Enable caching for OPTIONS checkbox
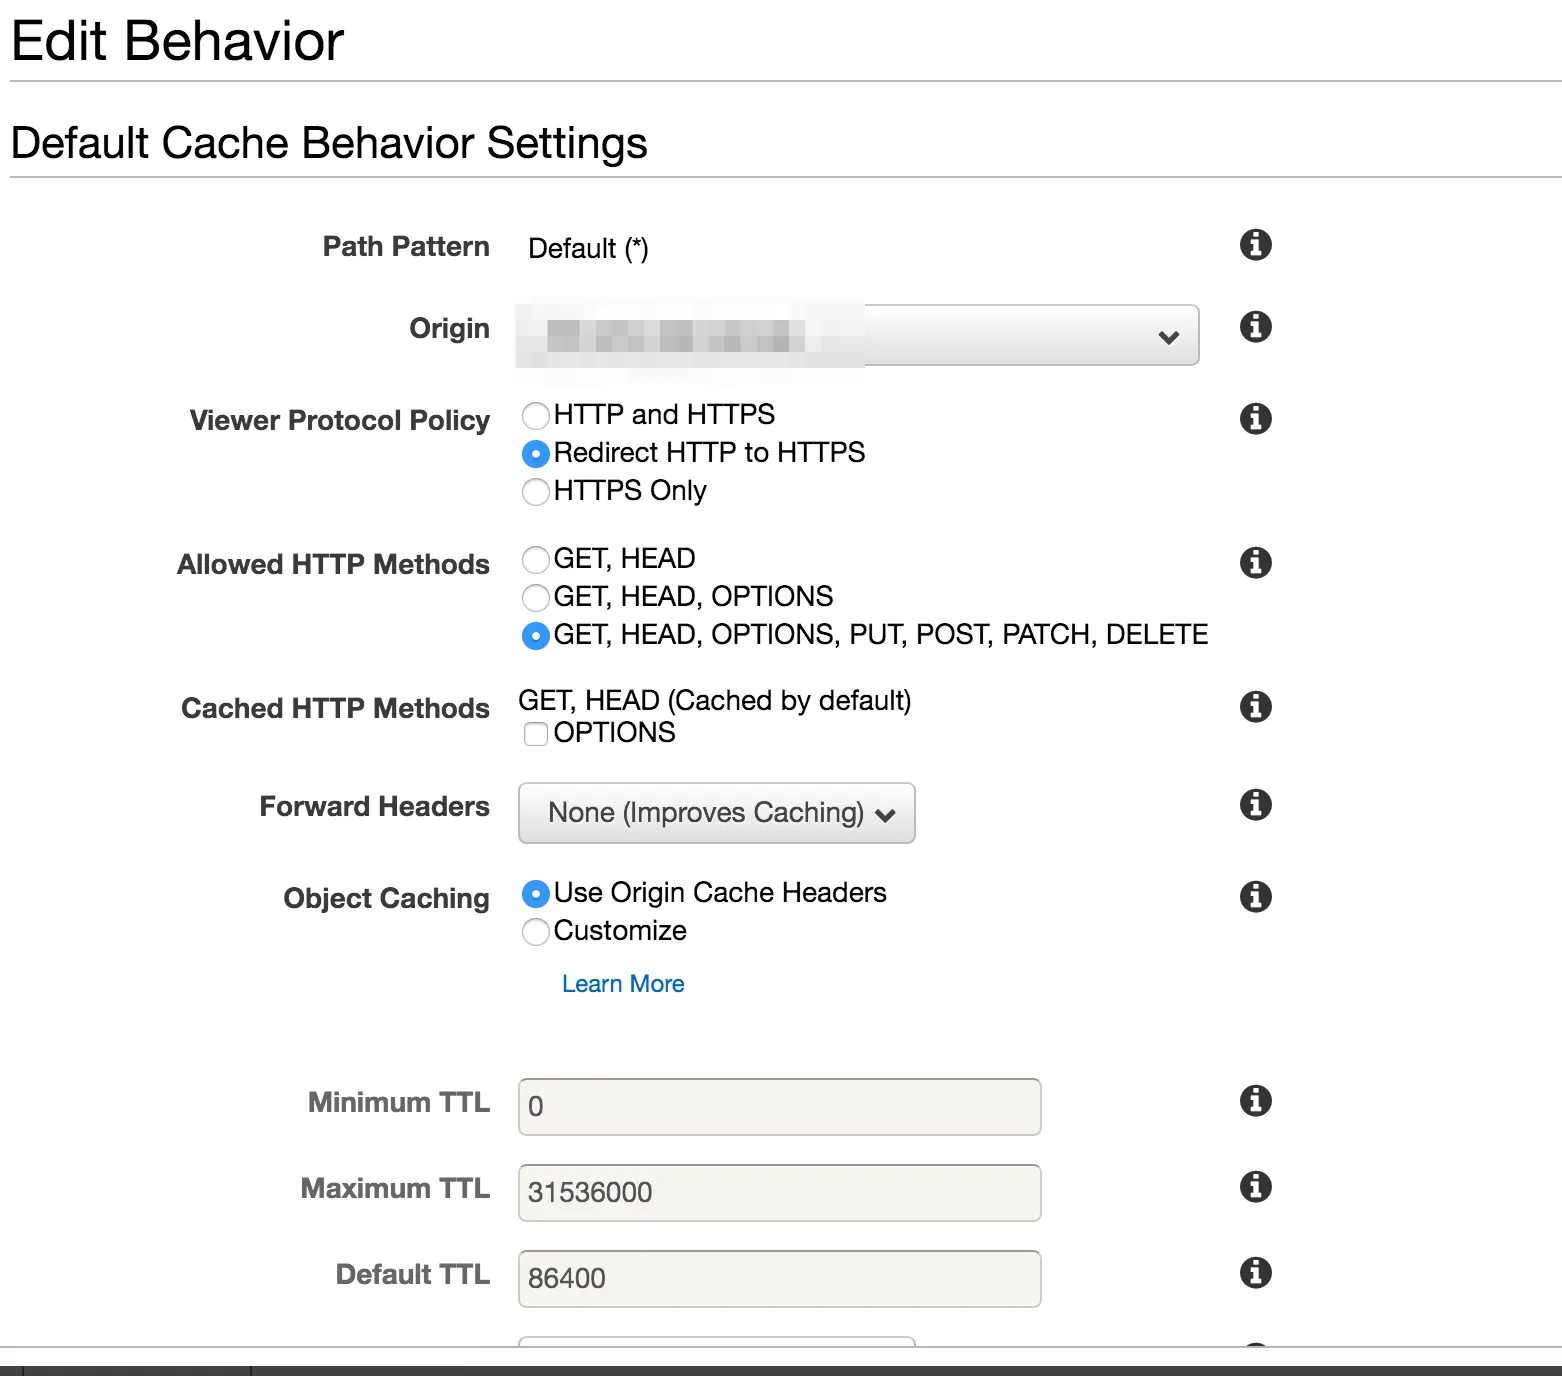The width and height of the screenshot is (1562, 1376). pos(536,734)
